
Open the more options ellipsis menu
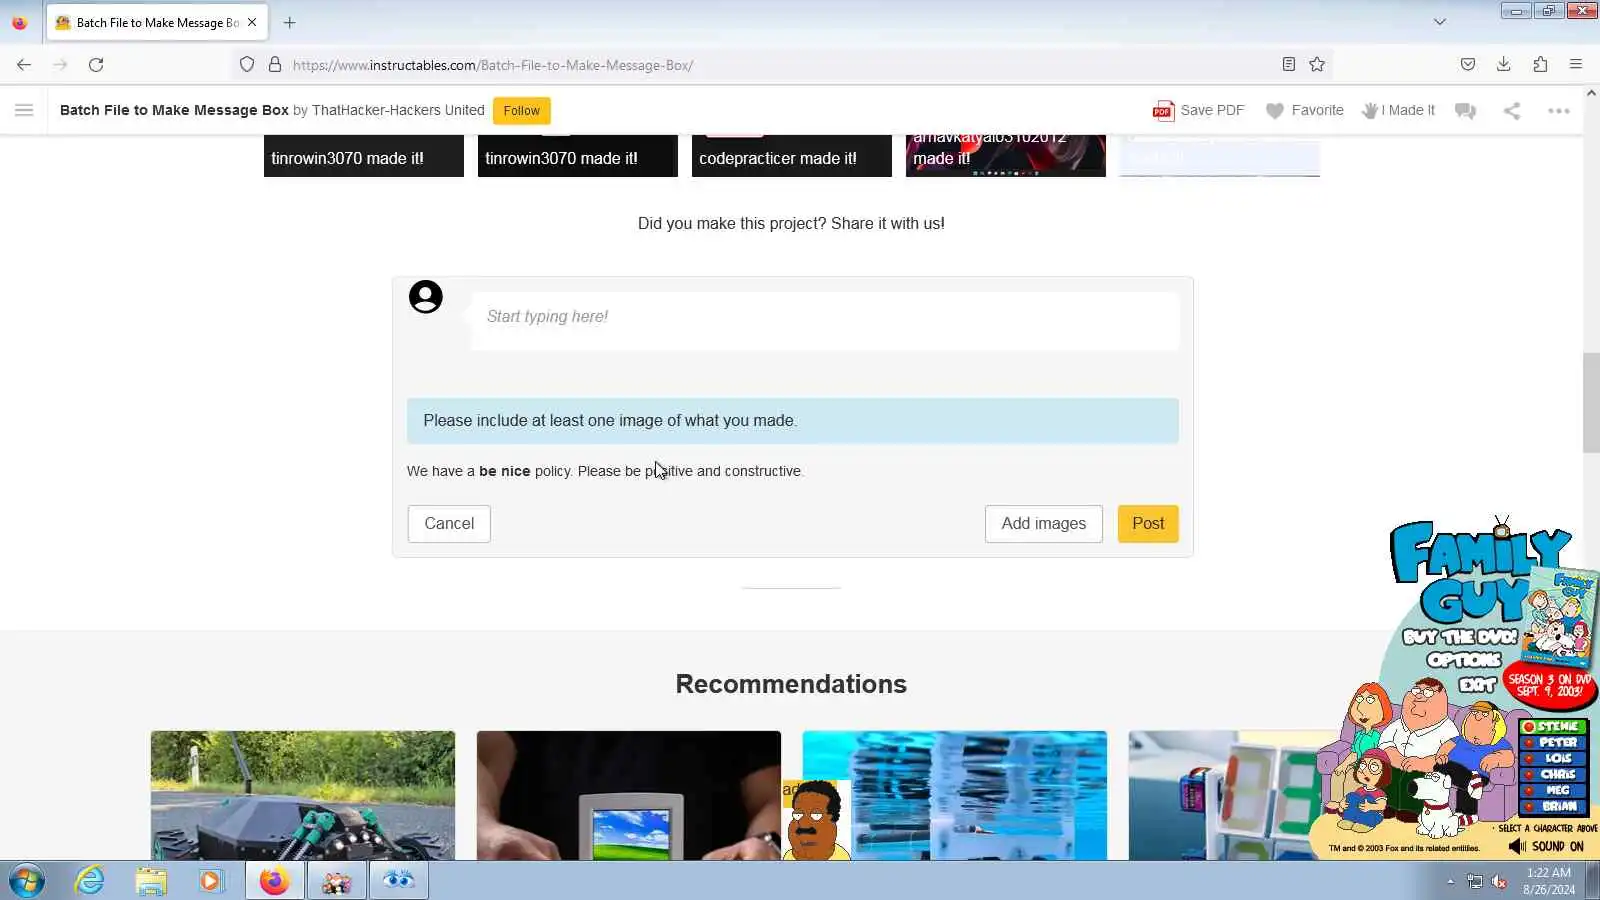pos(1559,111)
